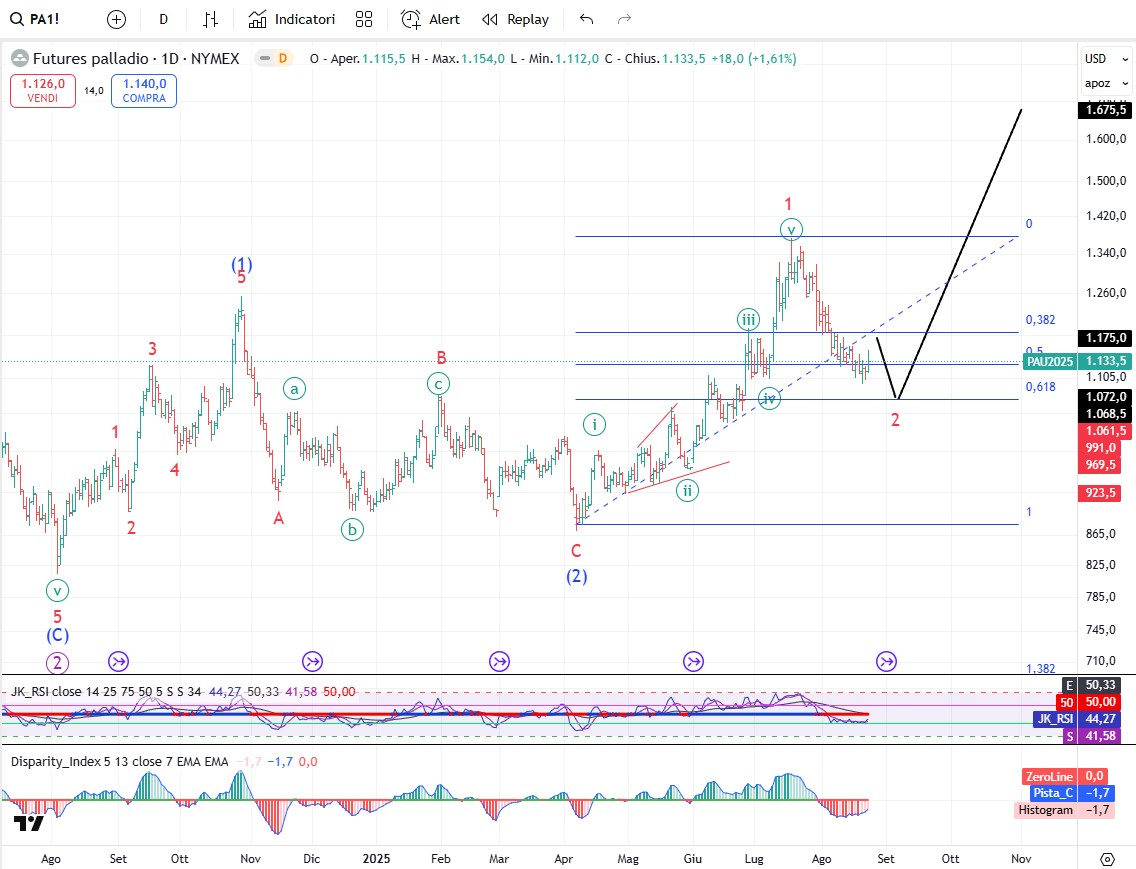
Task: Click the undo arrow
Action: pos(586,20)
